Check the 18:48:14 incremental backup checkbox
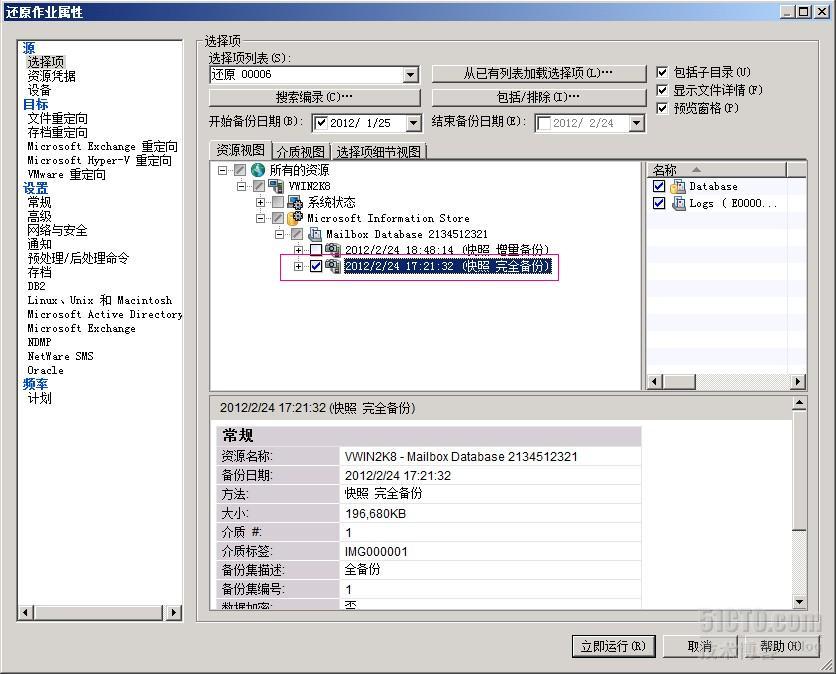The image size is (836, 674). tap(316, 250)
